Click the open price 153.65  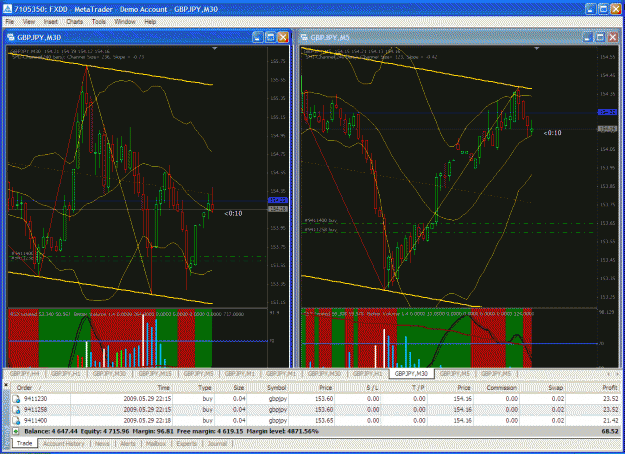(326, 421)
